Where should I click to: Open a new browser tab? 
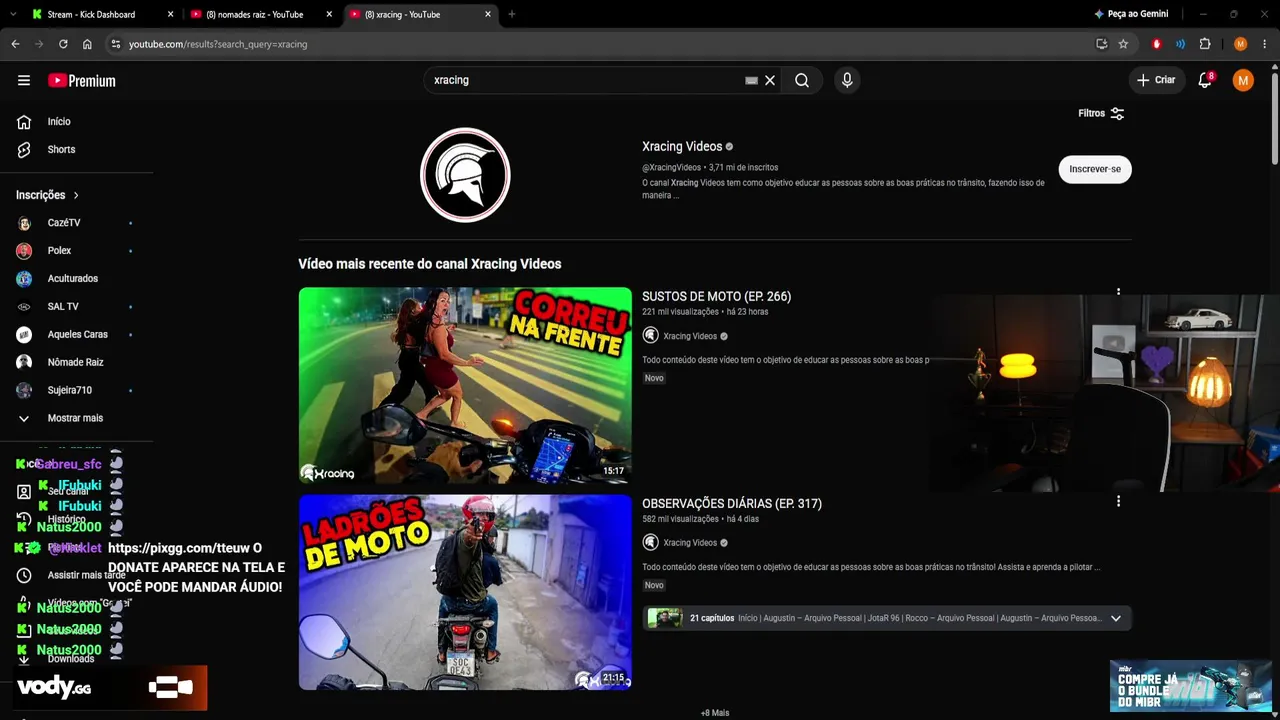point(512,14)
